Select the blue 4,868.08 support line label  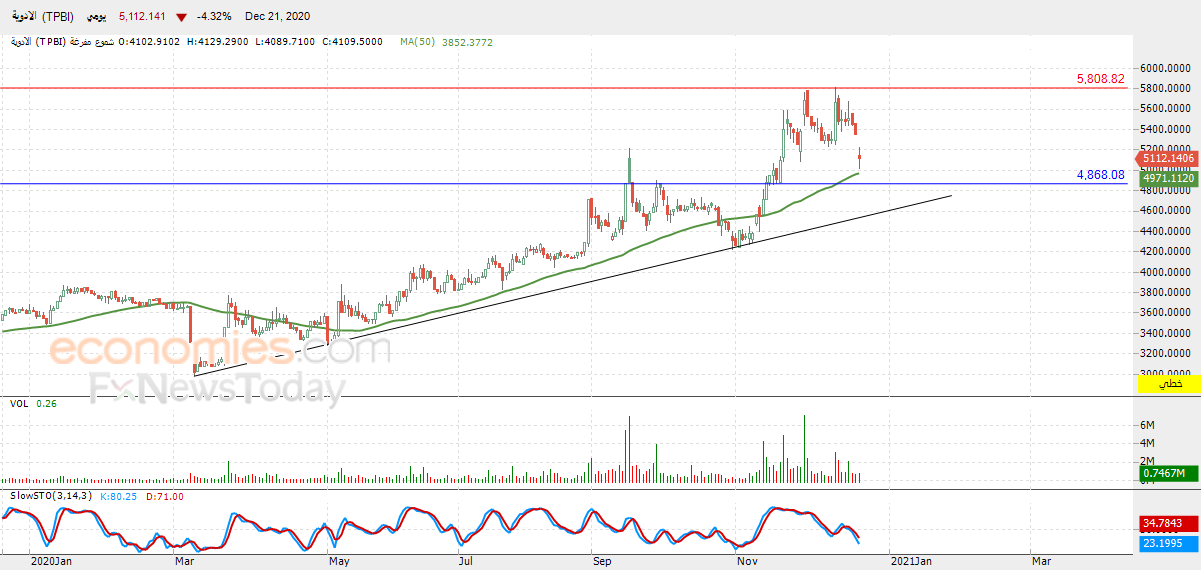(1100, 175)
